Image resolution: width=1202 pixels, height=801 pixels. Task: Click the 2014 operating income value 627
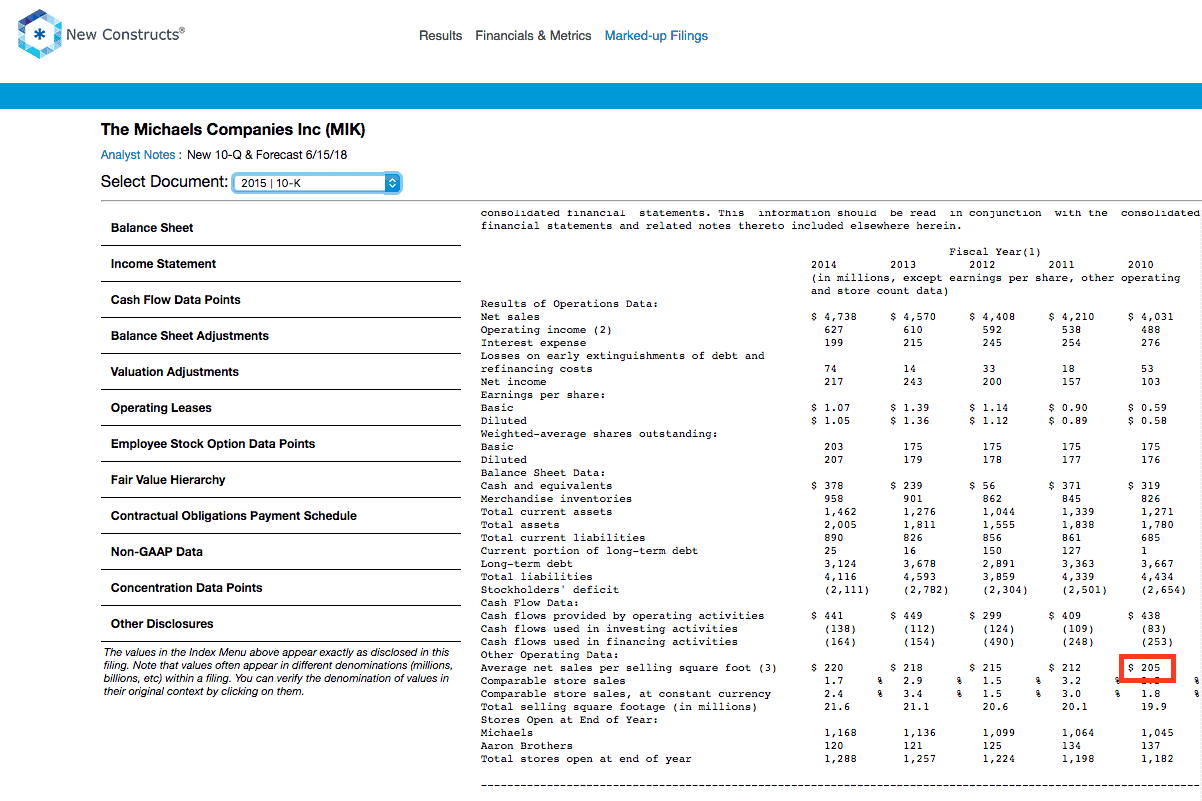(834, 330)
